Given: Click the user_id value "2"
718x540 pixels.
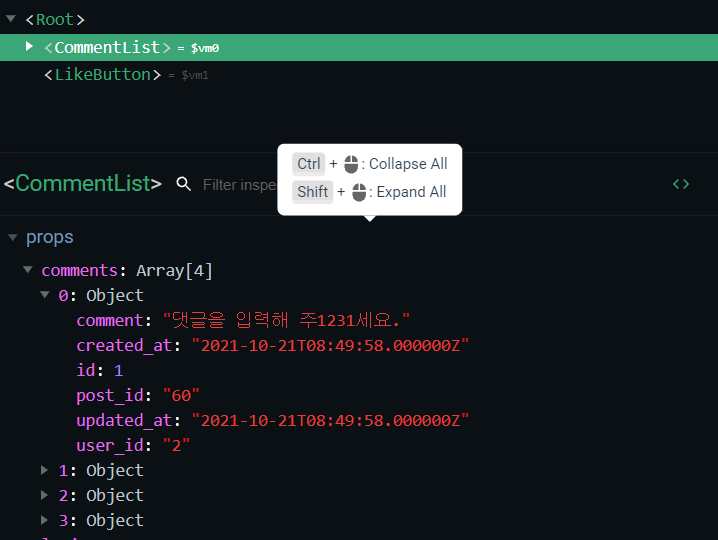Looking at the screenshot, I should [x=176, y=445].
